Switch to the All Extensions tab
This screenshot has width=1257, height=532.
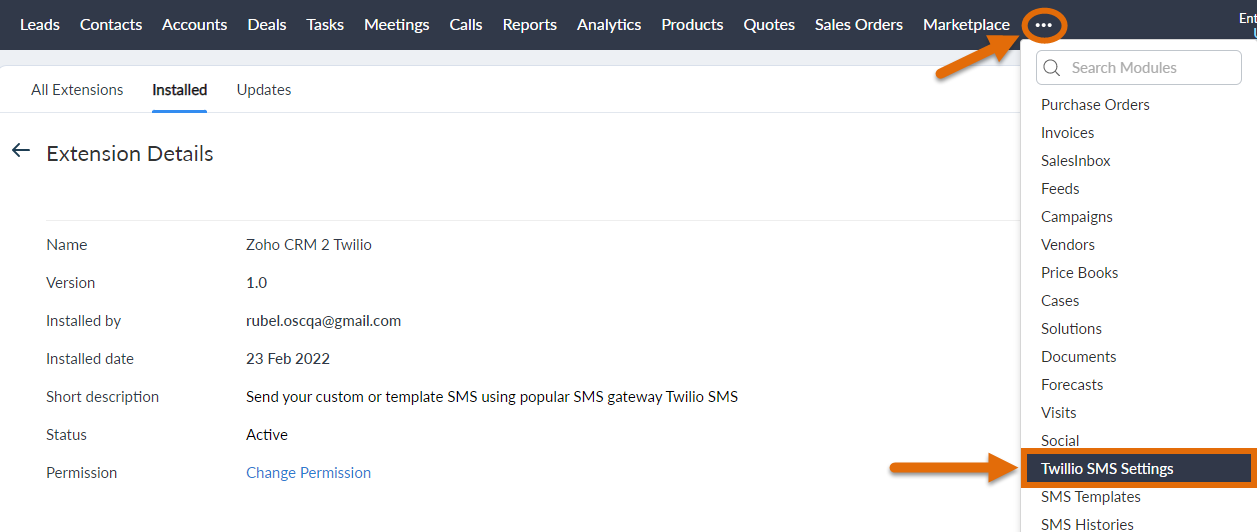pyautogui.click(x=77, y=90)
